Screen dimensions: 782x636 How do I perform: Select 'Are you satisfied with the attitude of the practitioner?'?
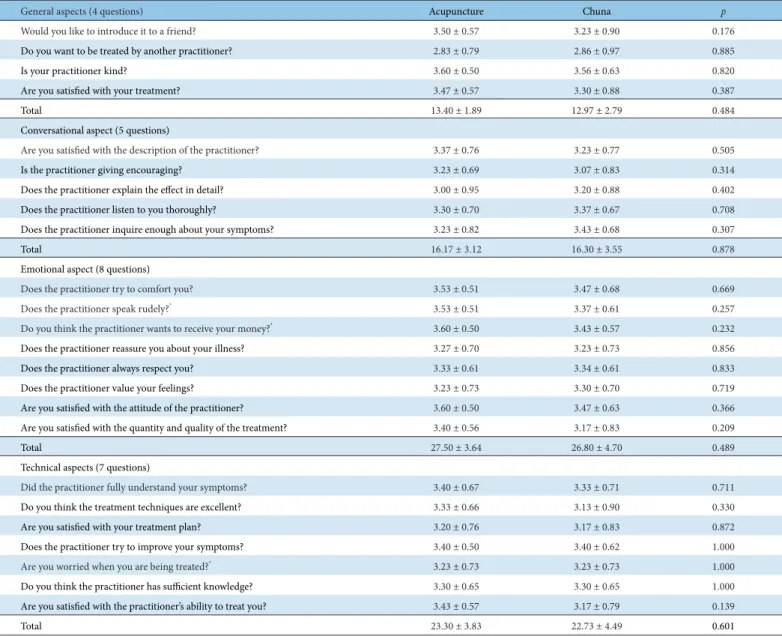[x=132, y=408]
